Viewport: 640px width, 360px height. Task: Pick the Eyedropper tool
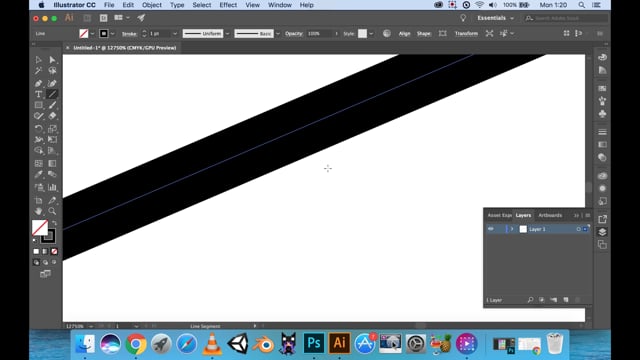pos(38,175)
